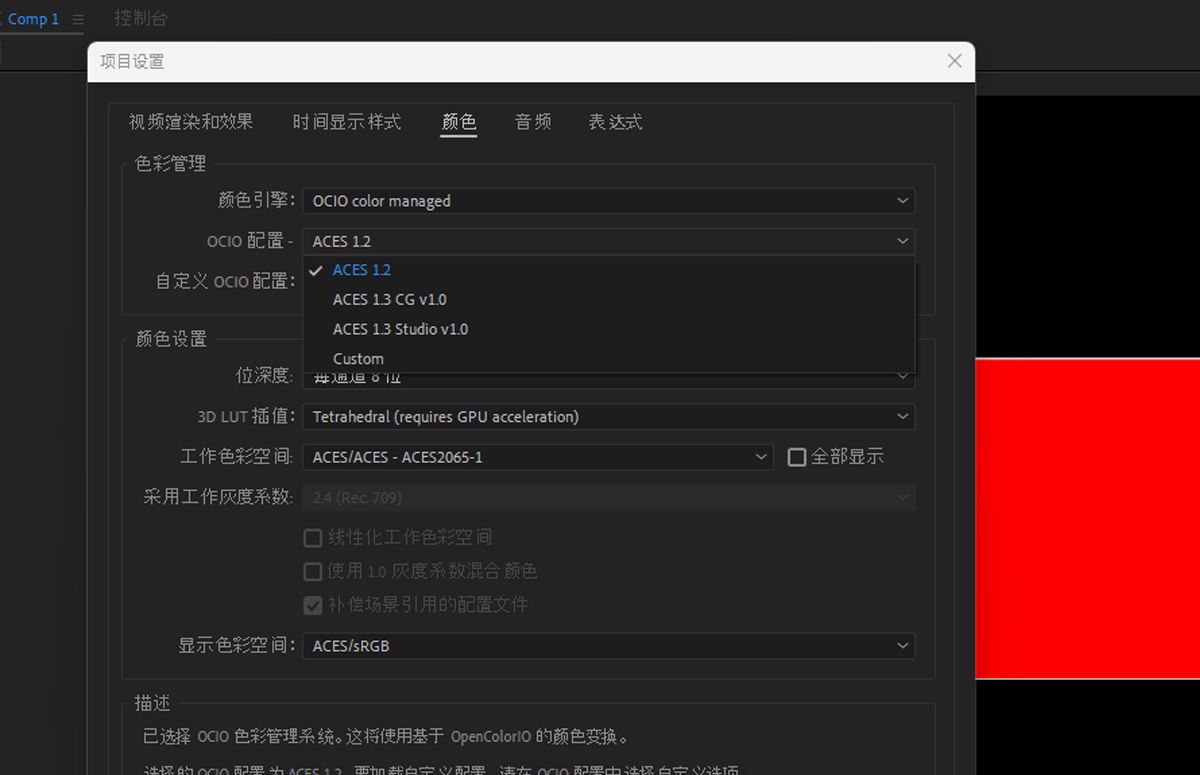Select the 控制台 tab
Screen dimensions: 1200x775
[141, 17]
